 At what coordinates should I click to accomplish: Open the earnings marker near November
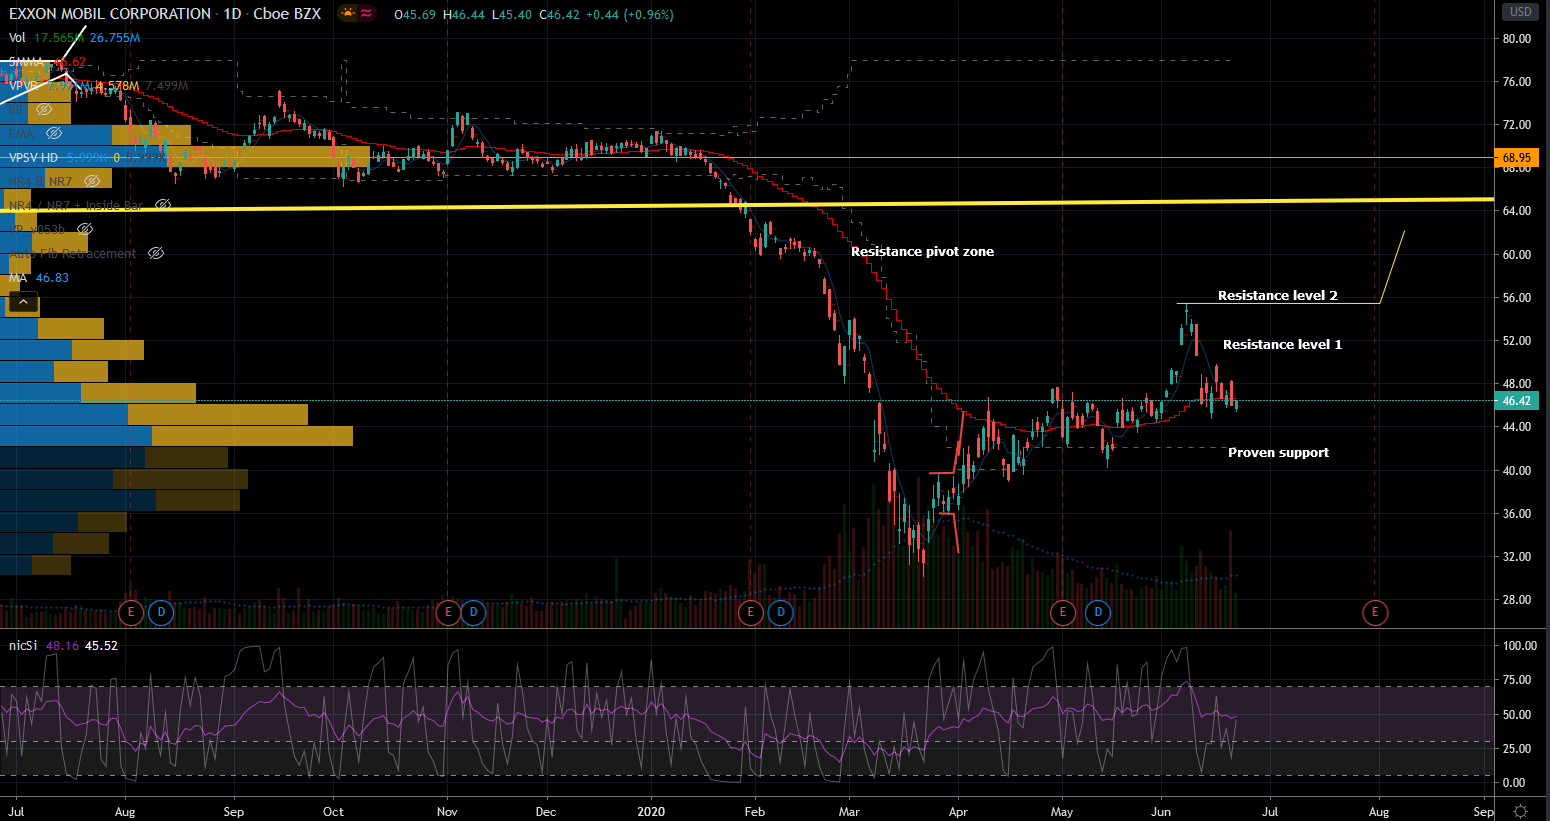(x=448, y=611)
